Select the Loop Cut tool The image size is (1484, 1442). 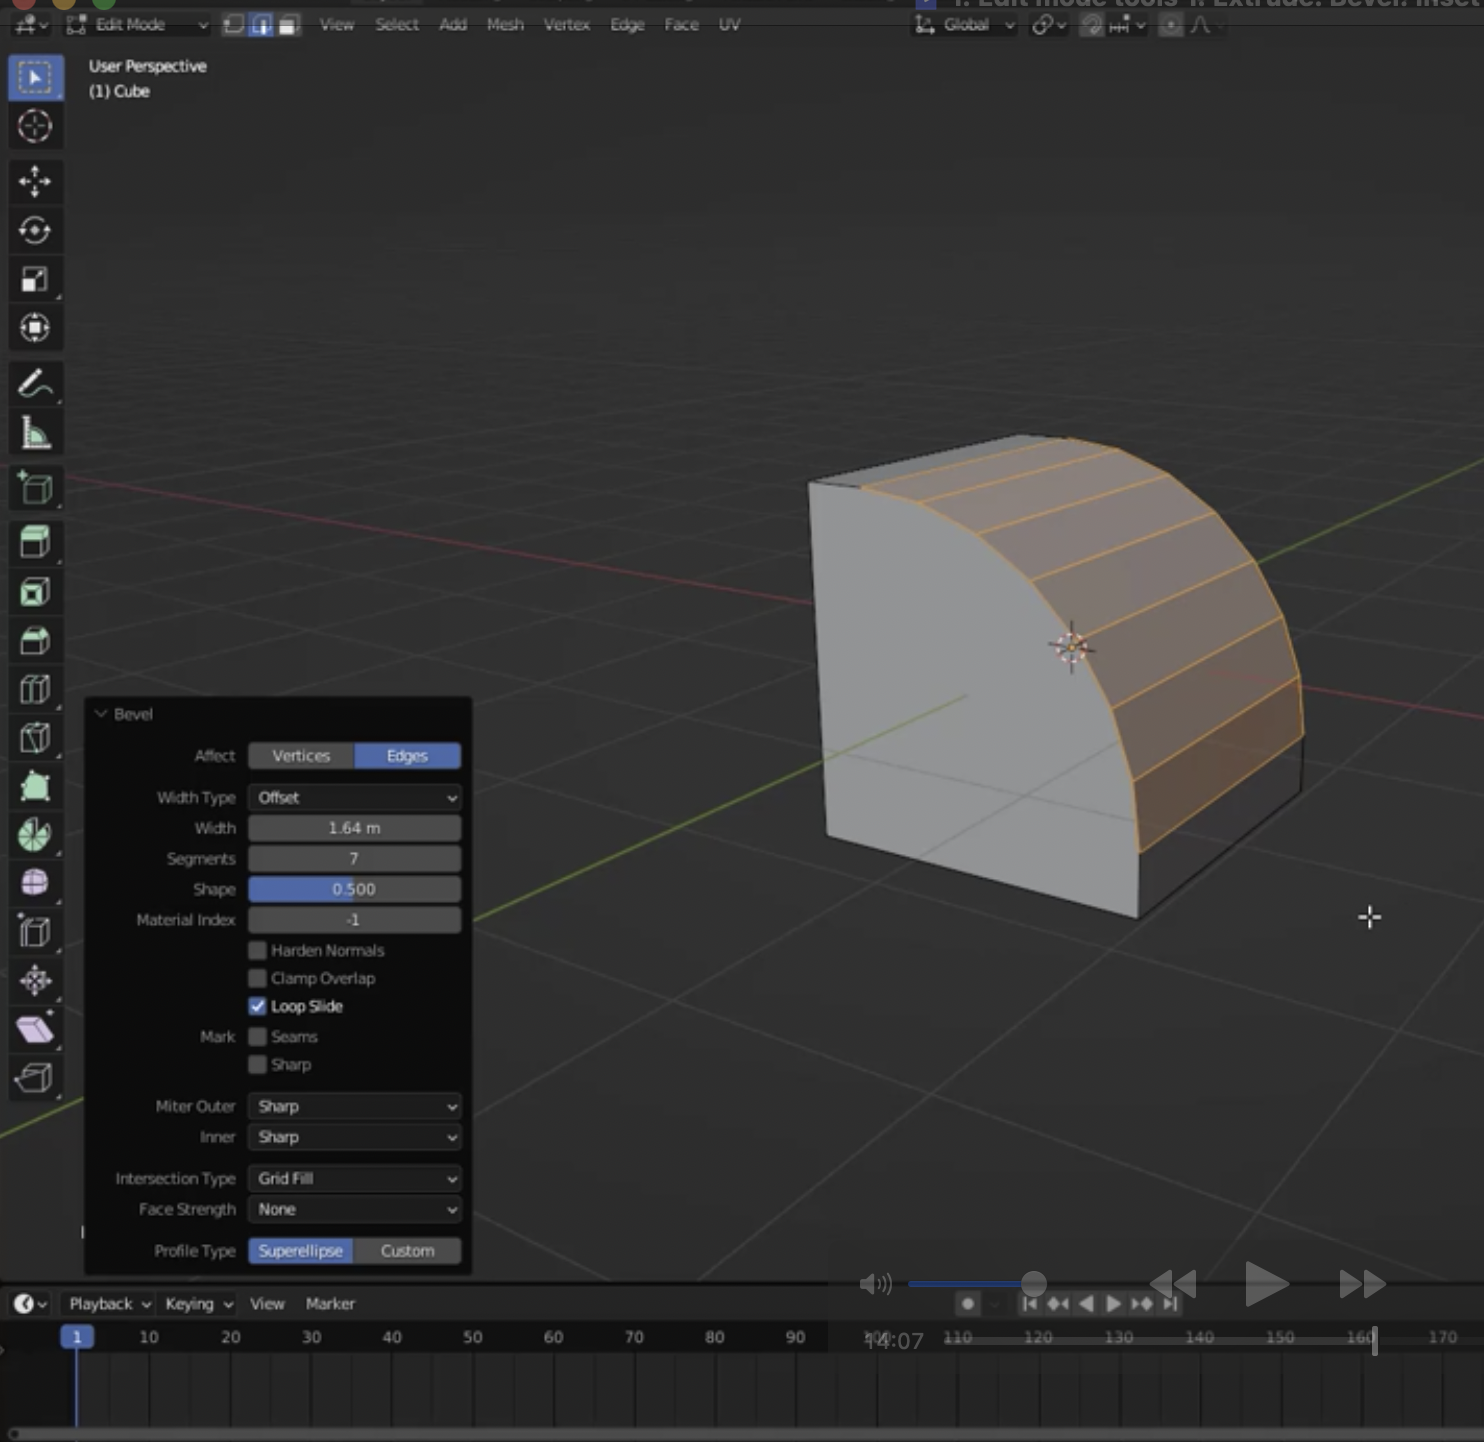pyautogui.click(x=35, y=689)
